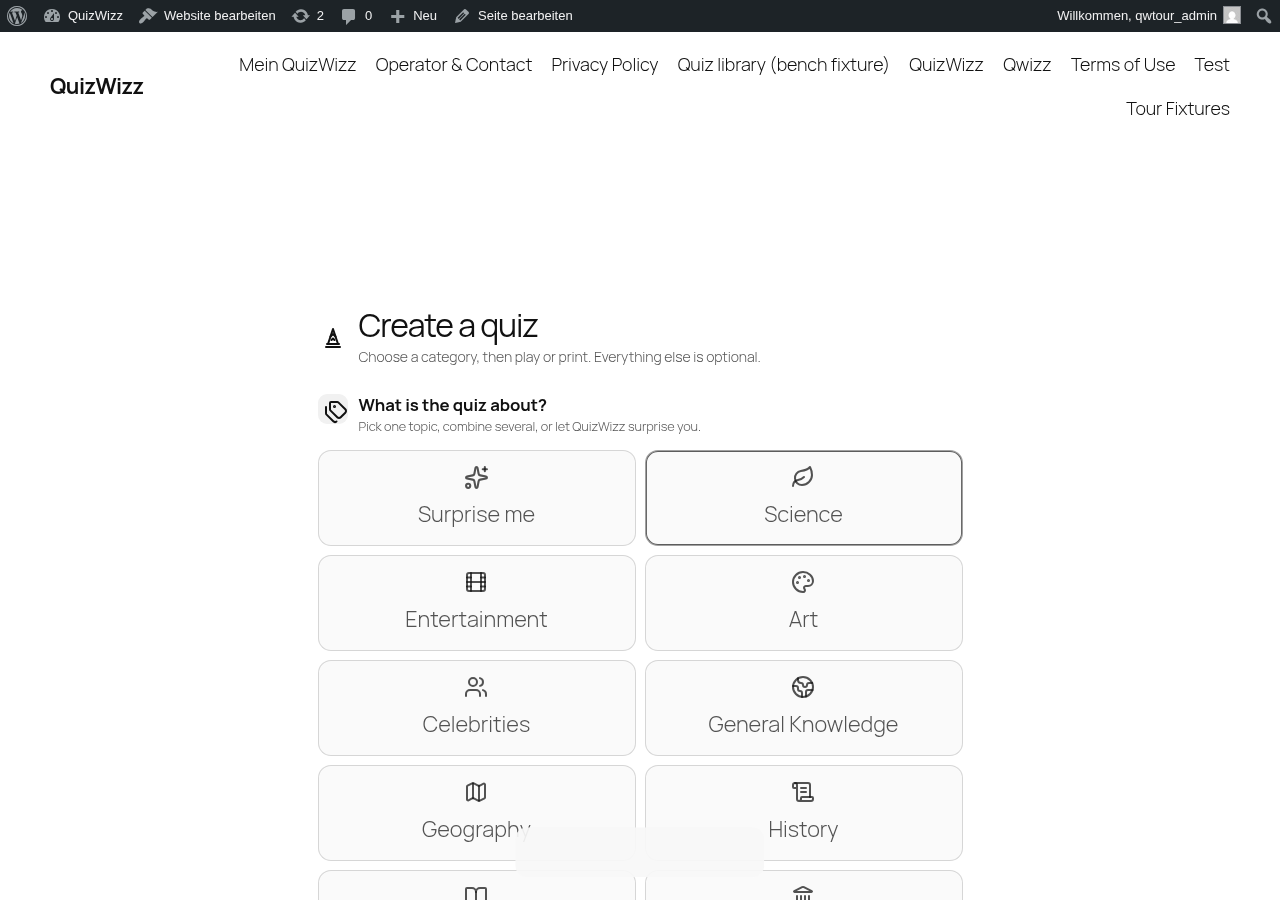Image resolution: width=1280 pixels, height=900 pixels.
Task: Click the 'What is the quiz about?' heading
Action: coord(452,405)
